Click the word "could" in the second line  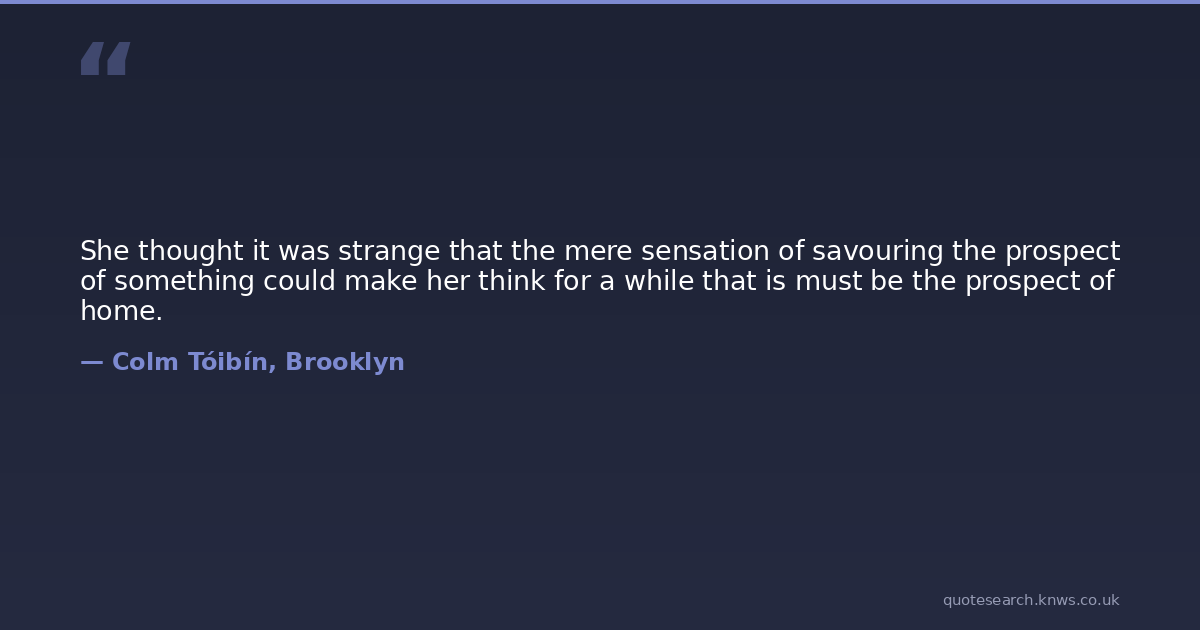tap(299, 281)
